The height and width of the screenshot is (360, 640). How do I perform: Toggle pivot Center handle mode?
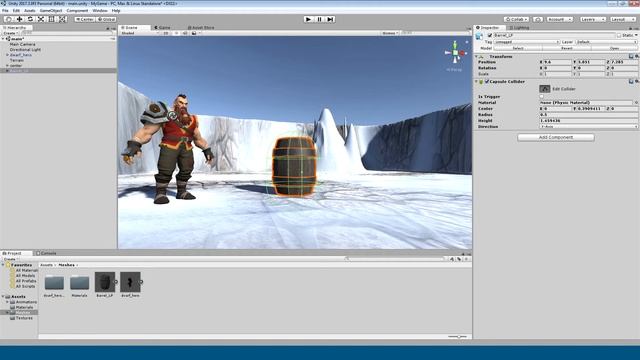click(x=85, y=19)
